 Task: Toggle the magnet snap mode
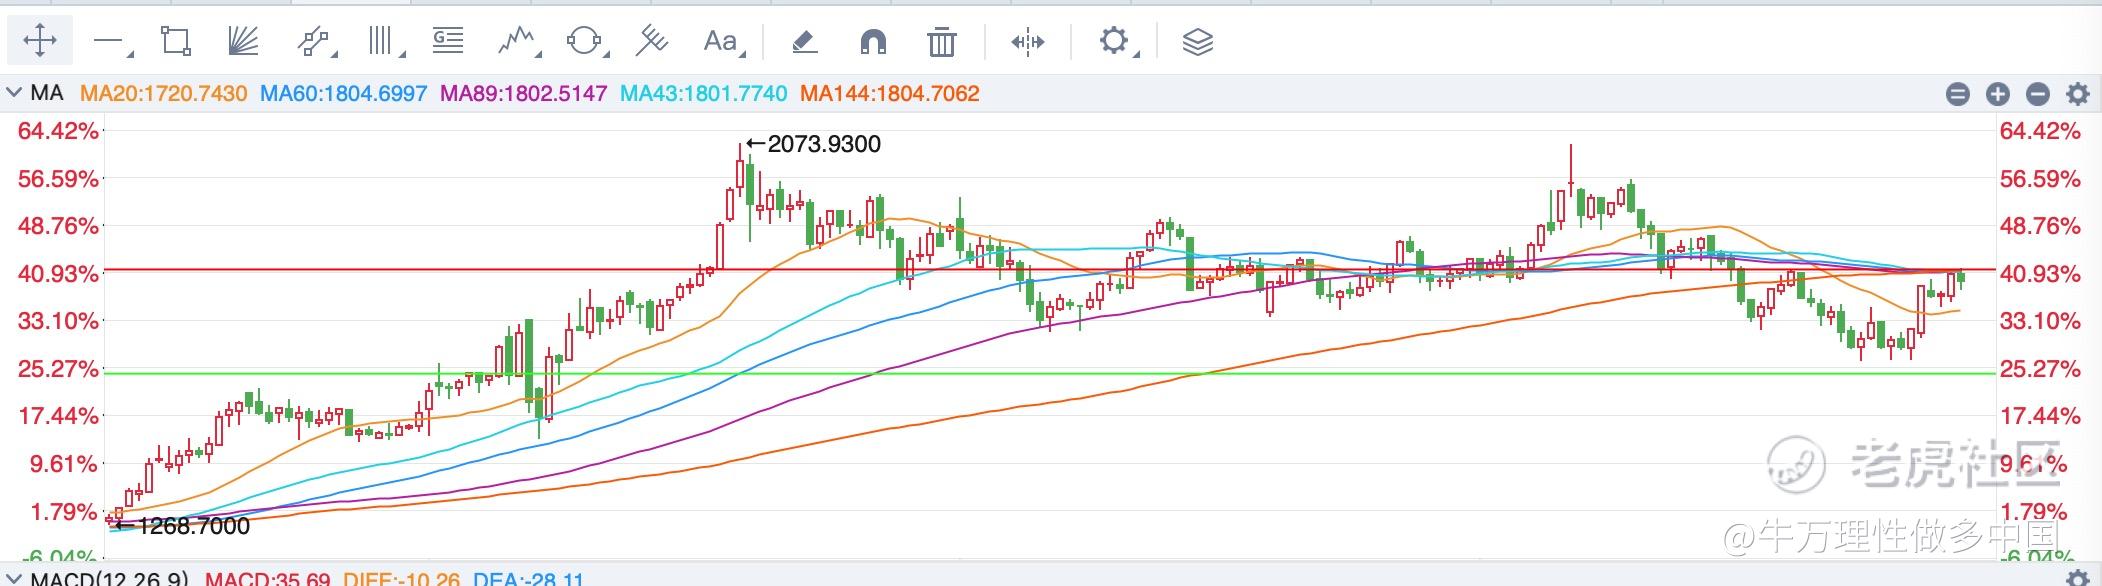tap(873, 42)
